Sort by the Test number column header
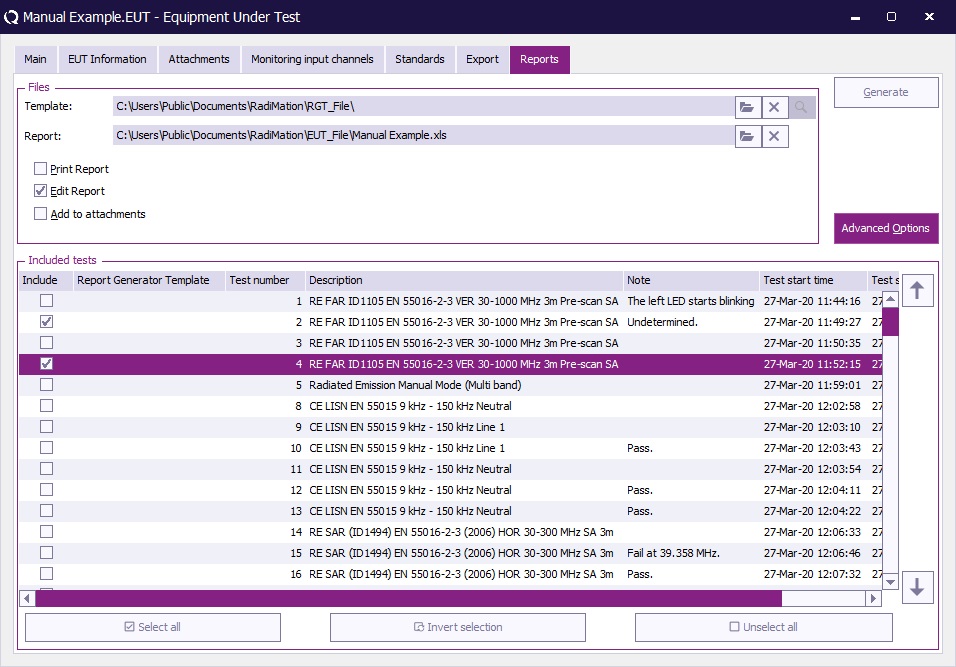The image size is (956, 667). [259, 280]
